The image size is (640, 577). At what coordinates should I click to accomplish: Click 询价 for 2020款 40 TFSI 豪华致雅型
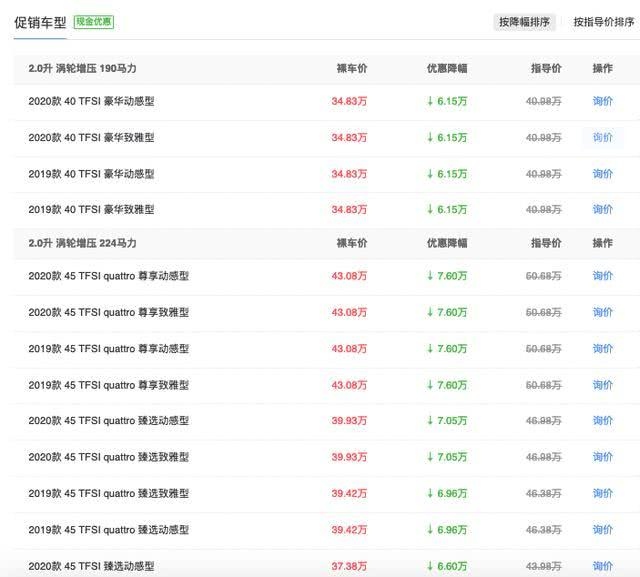[602, 137]
